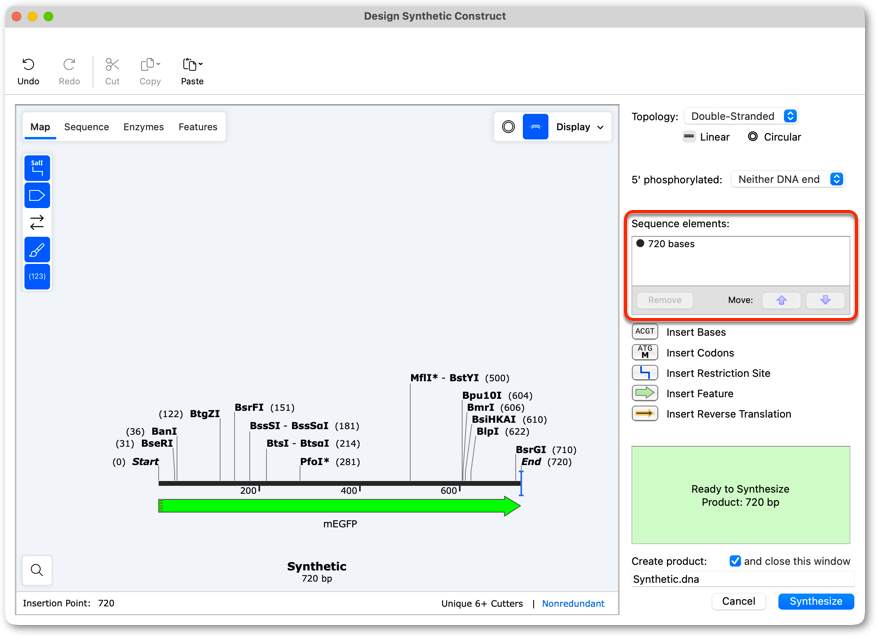Click the PfoI* (281) enzyme label
876x636 pixels.
330,462
